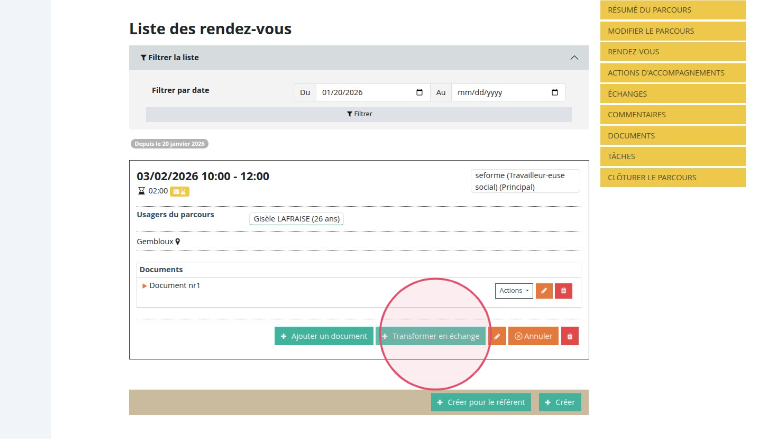The height and width of the screenshot is (439, 780).
Task: Open calendar picker for the Du date
Action: pyautogui.click(x=419, y=92)
